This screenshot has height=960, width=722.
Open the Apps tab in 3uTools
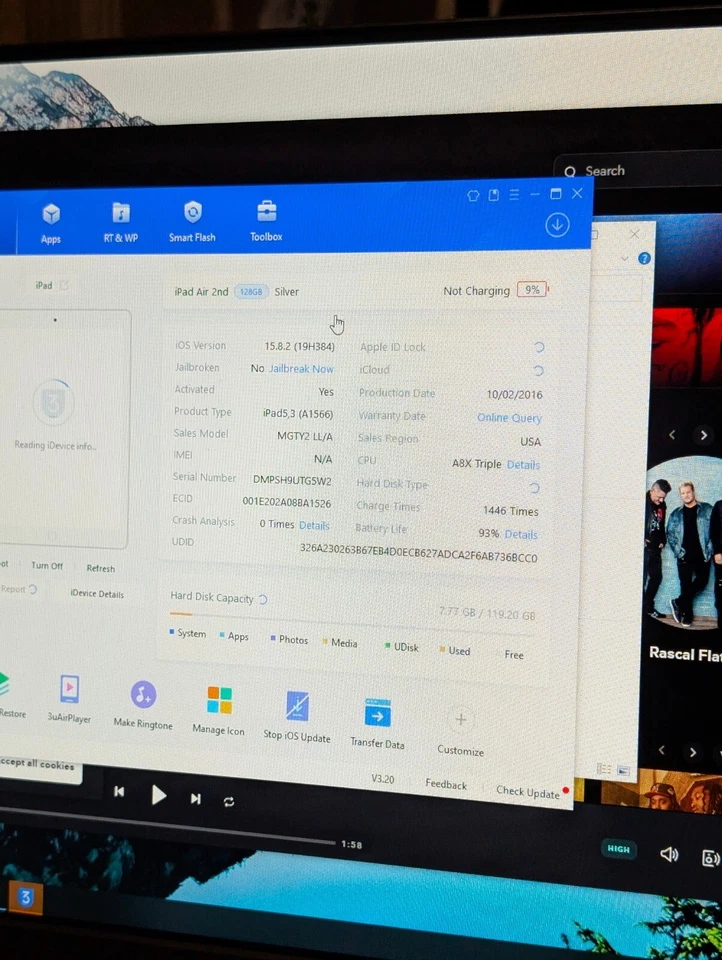pos(51,224)
